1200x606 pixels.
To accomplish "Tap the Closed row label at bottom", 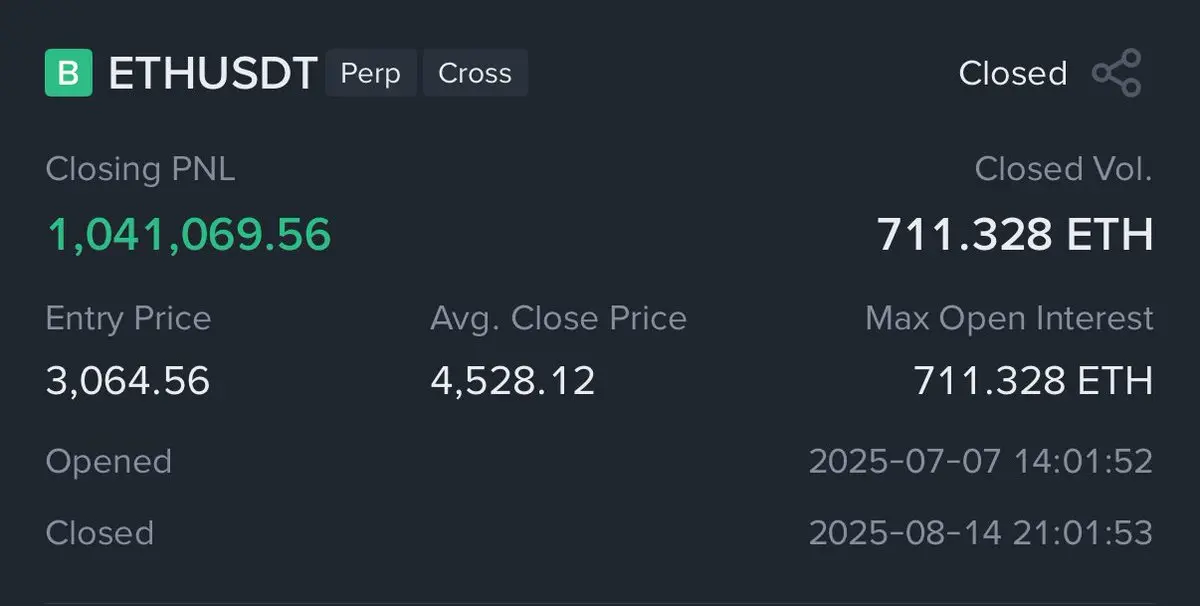I will (100, 533).
